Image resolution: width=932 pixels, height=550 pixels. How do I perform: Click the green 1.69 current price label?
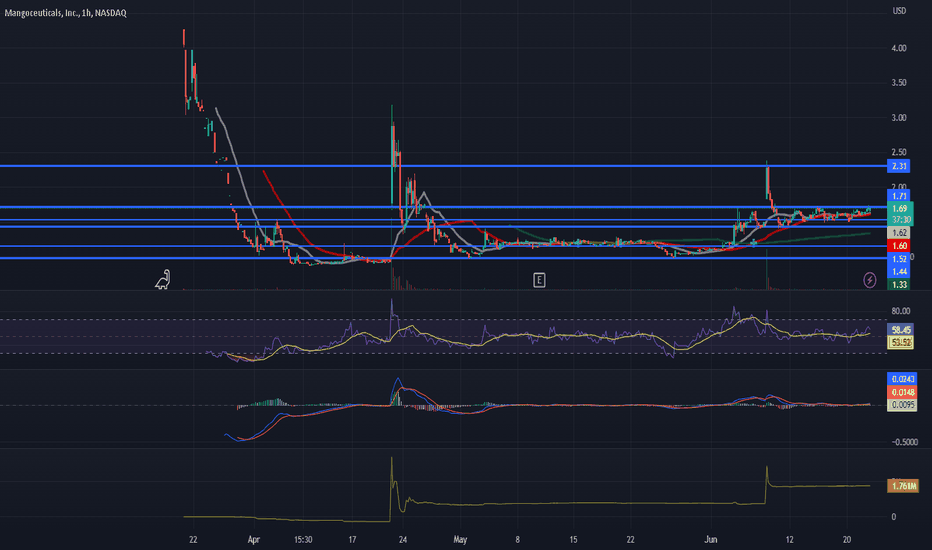[x=900, y=209]
